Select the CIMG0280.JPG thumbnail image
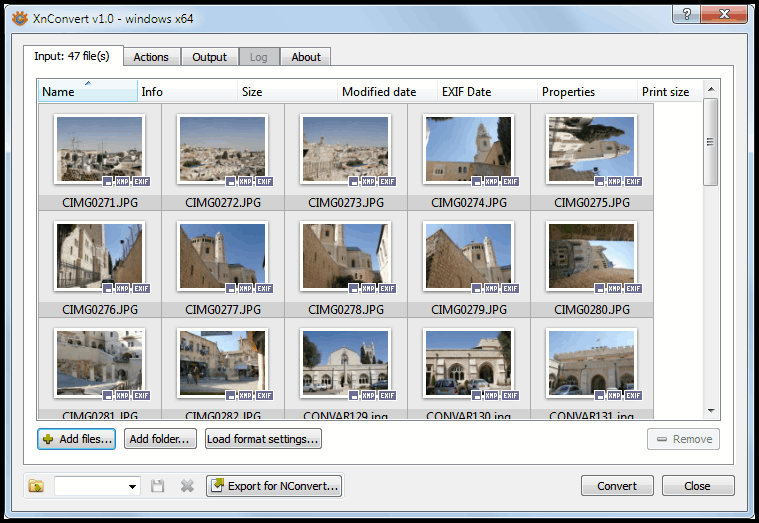The height and width of the screenshot is (523, 759). coord(592,256)
